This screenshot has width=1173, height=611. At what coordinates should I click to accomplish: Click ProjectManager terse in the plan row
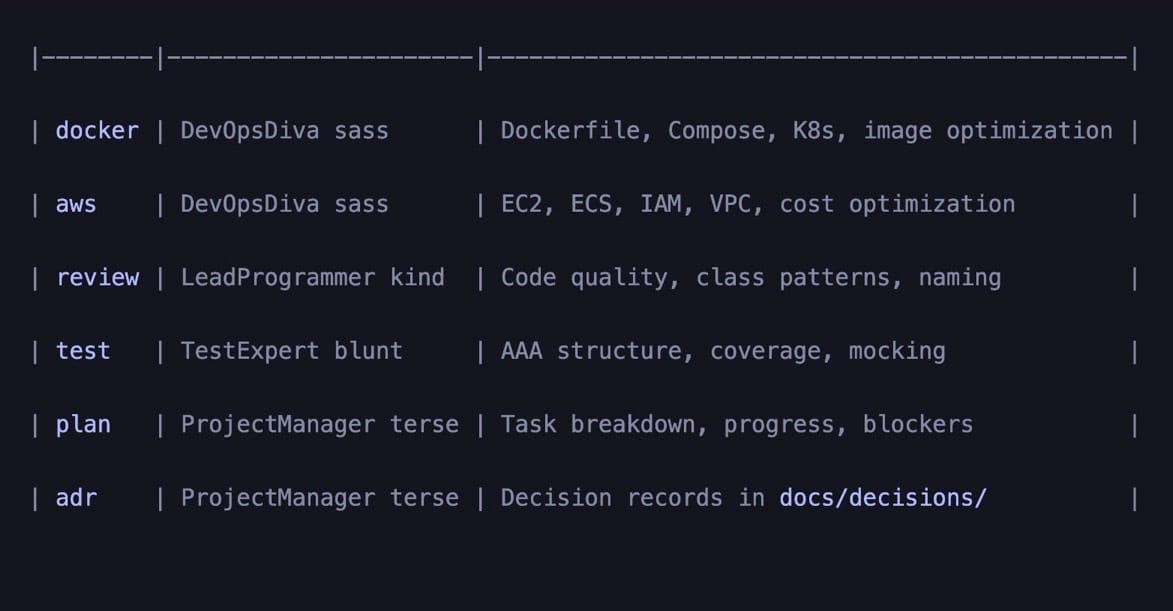click(x=319, y=424)
